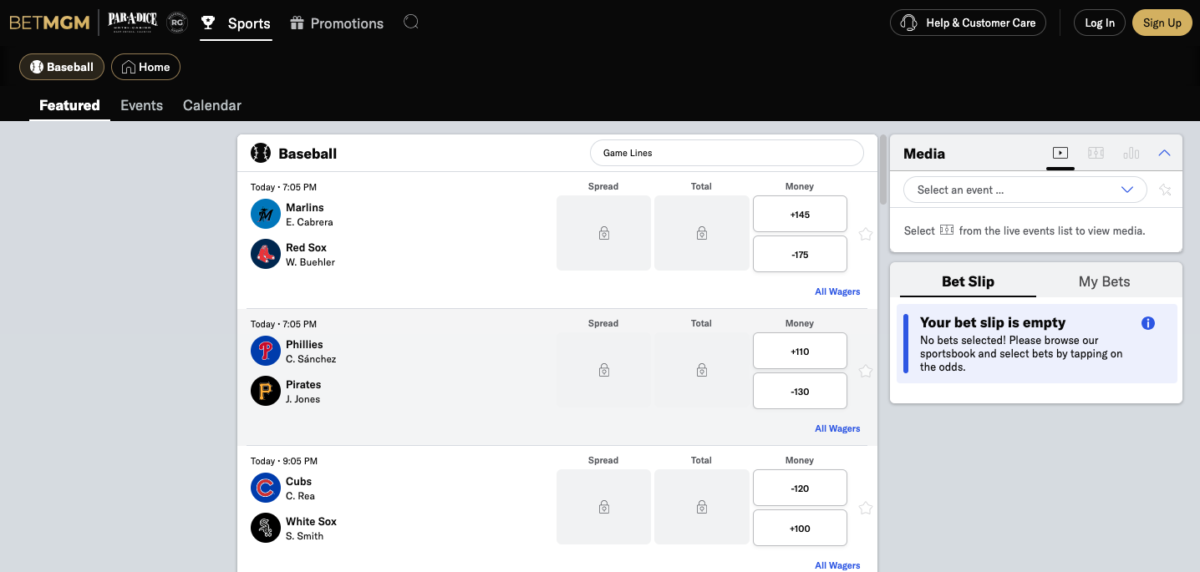The image size is (1200, 572).
Task: Select the Bet Slip tab
Action: (x=968, y=281)
